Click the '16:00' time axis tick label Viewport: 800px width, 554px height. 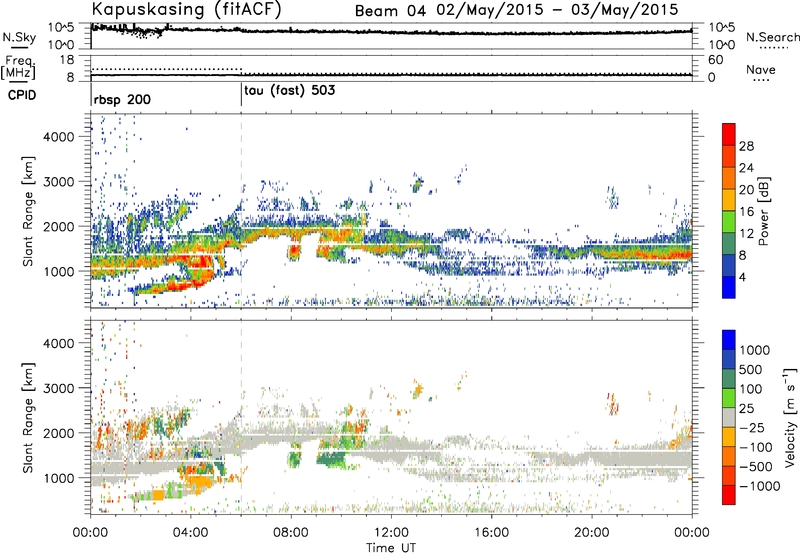click(491, 533)
